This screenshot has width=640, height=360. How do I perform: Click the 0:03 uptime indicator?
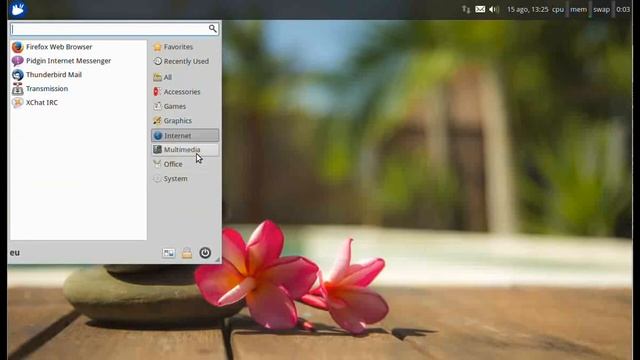(x=623, y=9)
